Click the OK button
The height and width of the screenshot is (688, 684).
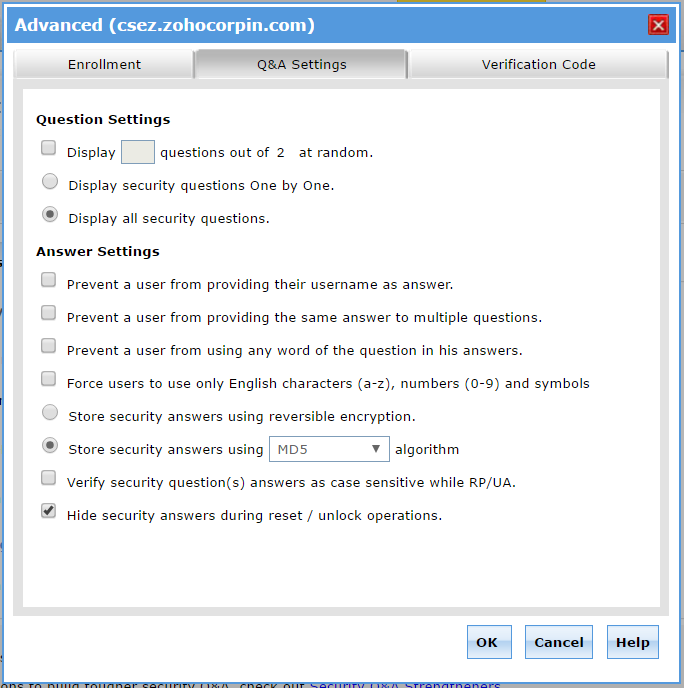[489, 642]
